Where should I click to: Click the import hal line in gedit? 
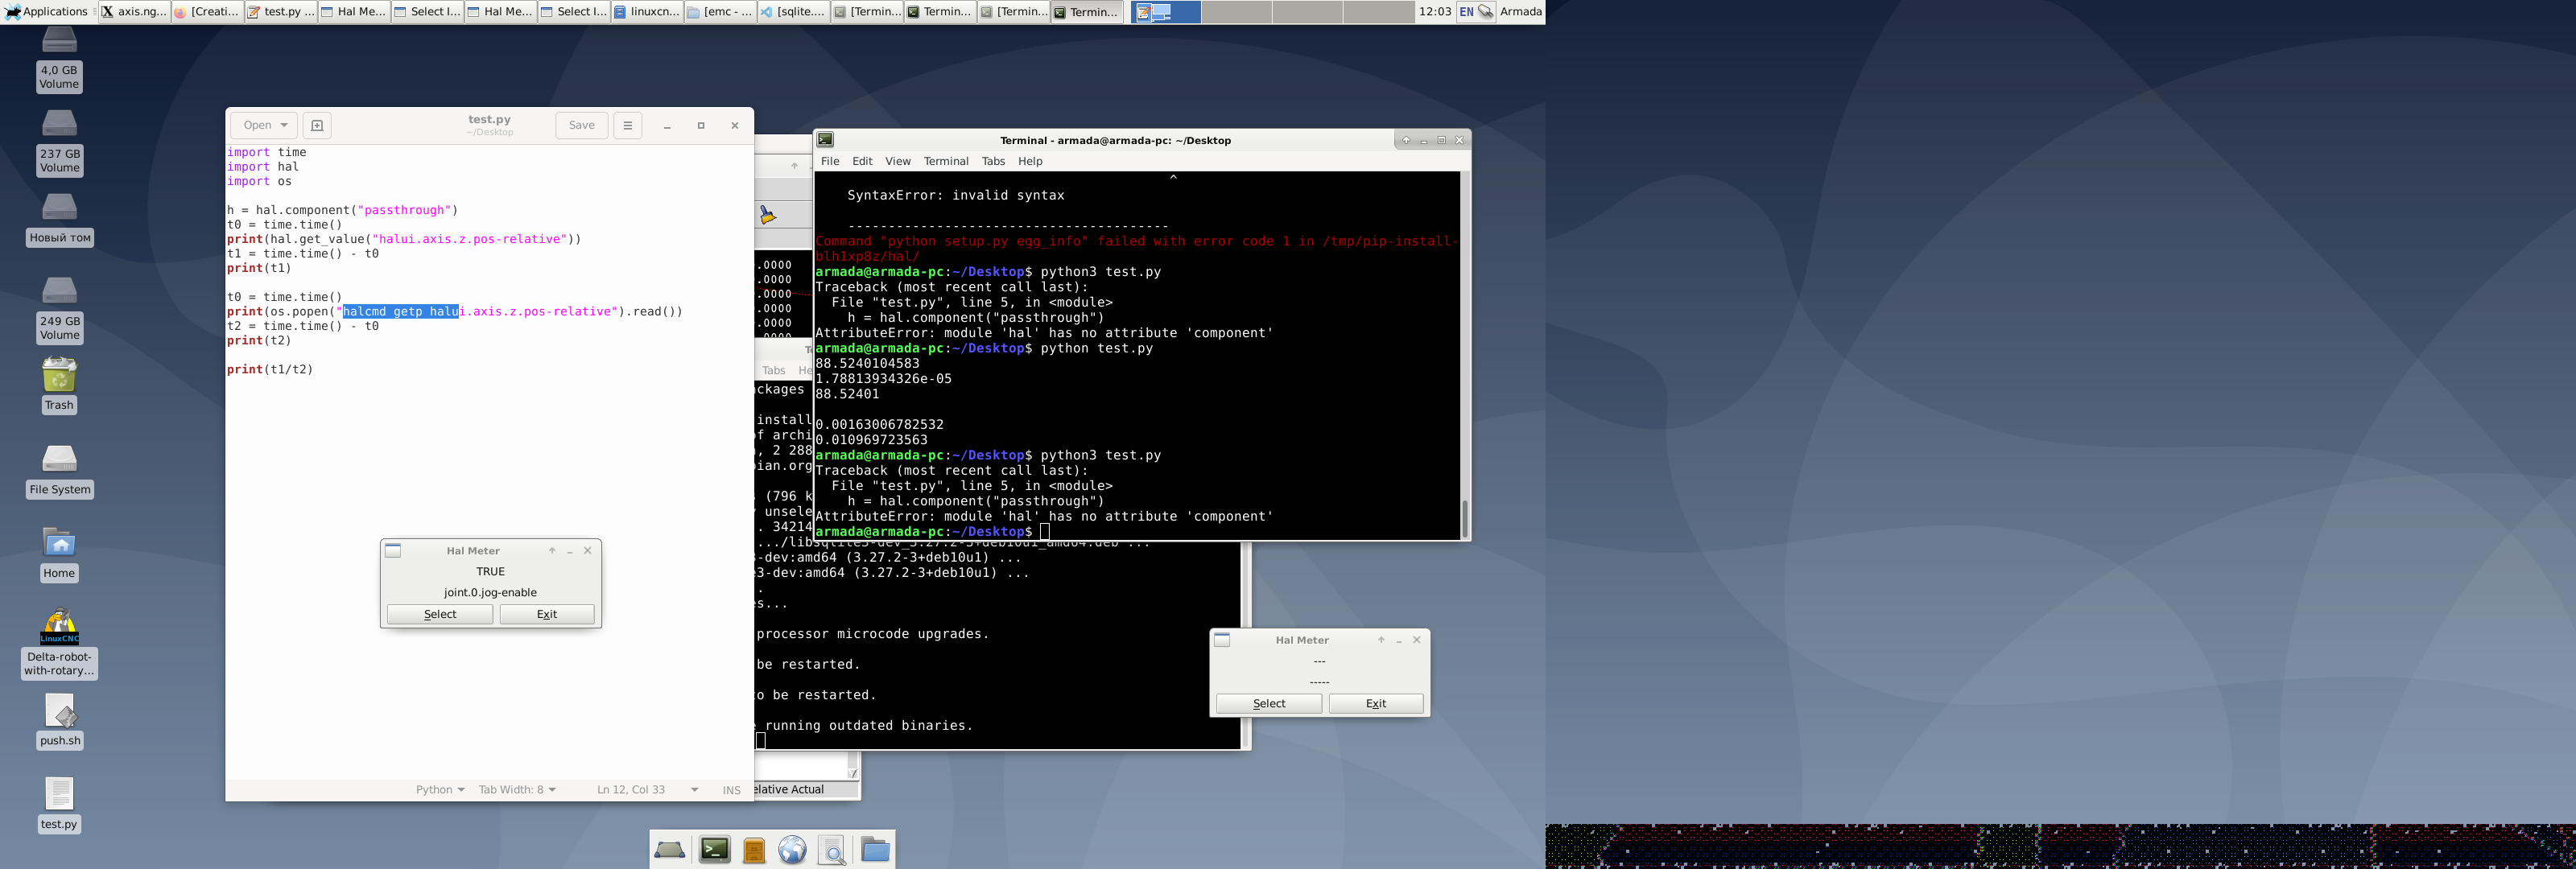point(263,167)
